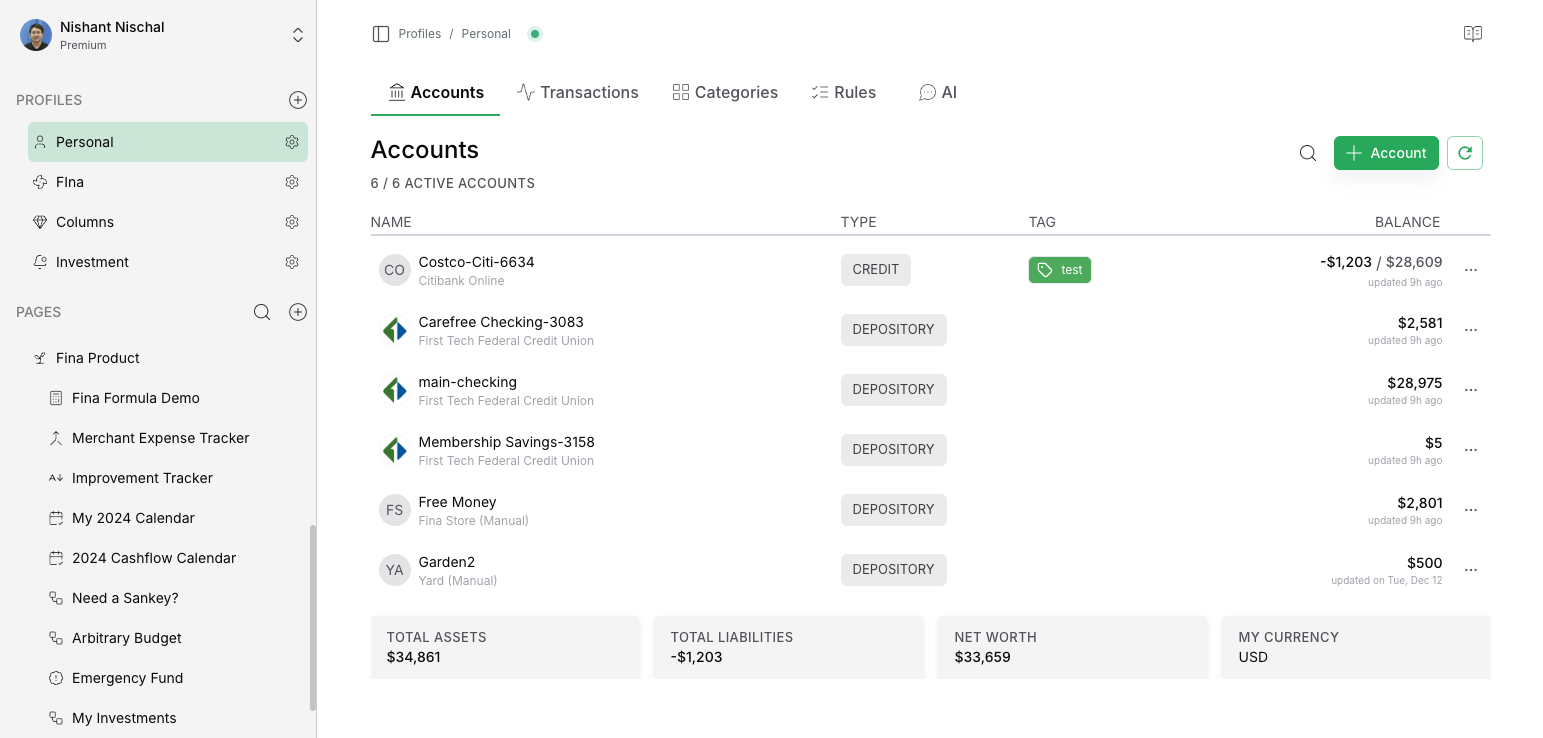Open more options for Free Money
This screenshot has height=738, width=1543.
pyautogui.click(x=1471, y=510)
